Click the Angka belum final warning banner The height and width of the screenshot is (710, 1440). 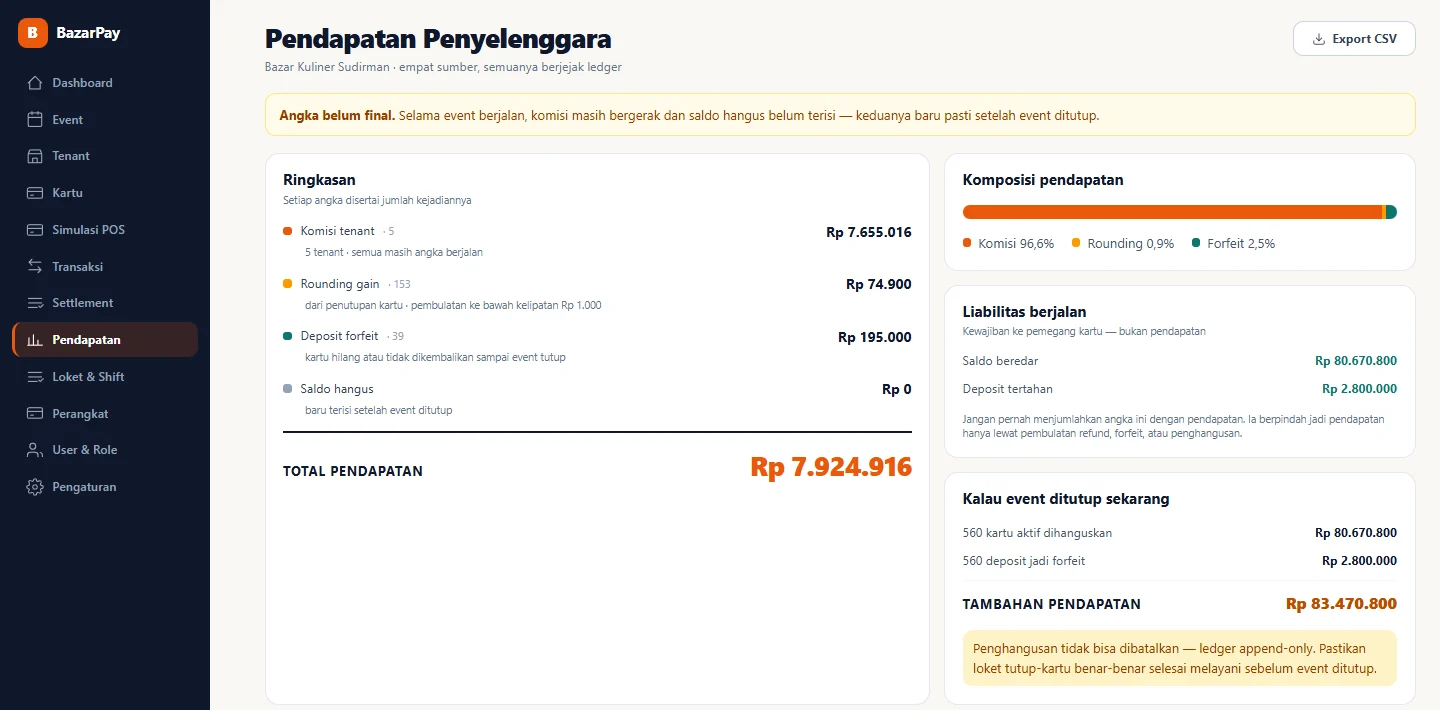840,115
